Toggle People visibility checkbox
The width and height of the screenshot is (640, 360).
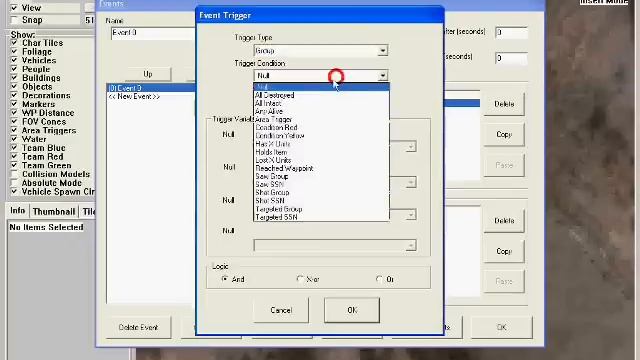[14, 69]
